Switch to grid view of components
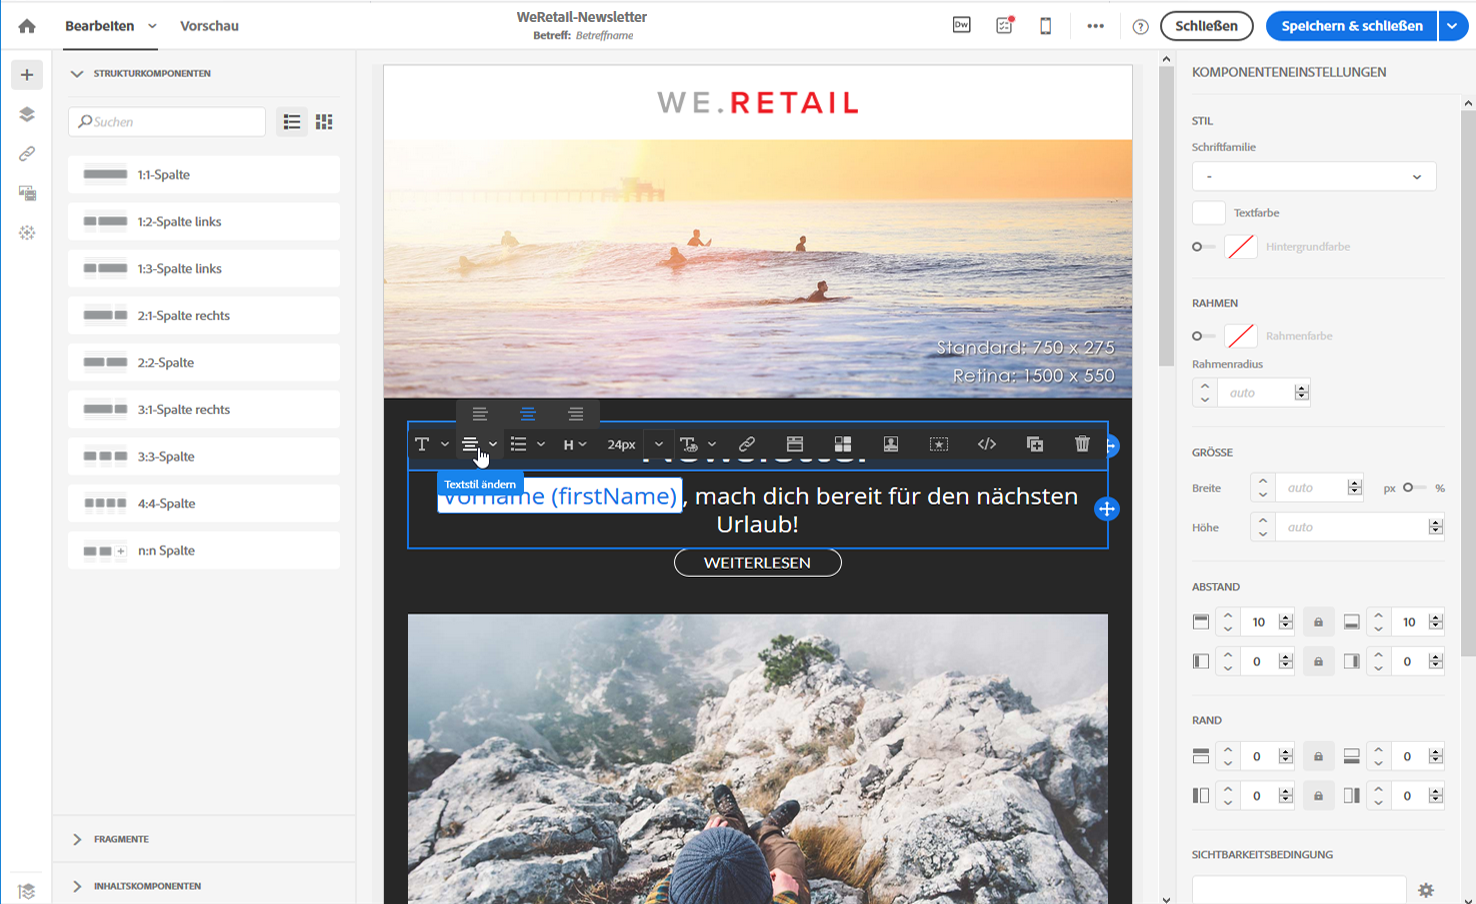 [x=324, y=122]
